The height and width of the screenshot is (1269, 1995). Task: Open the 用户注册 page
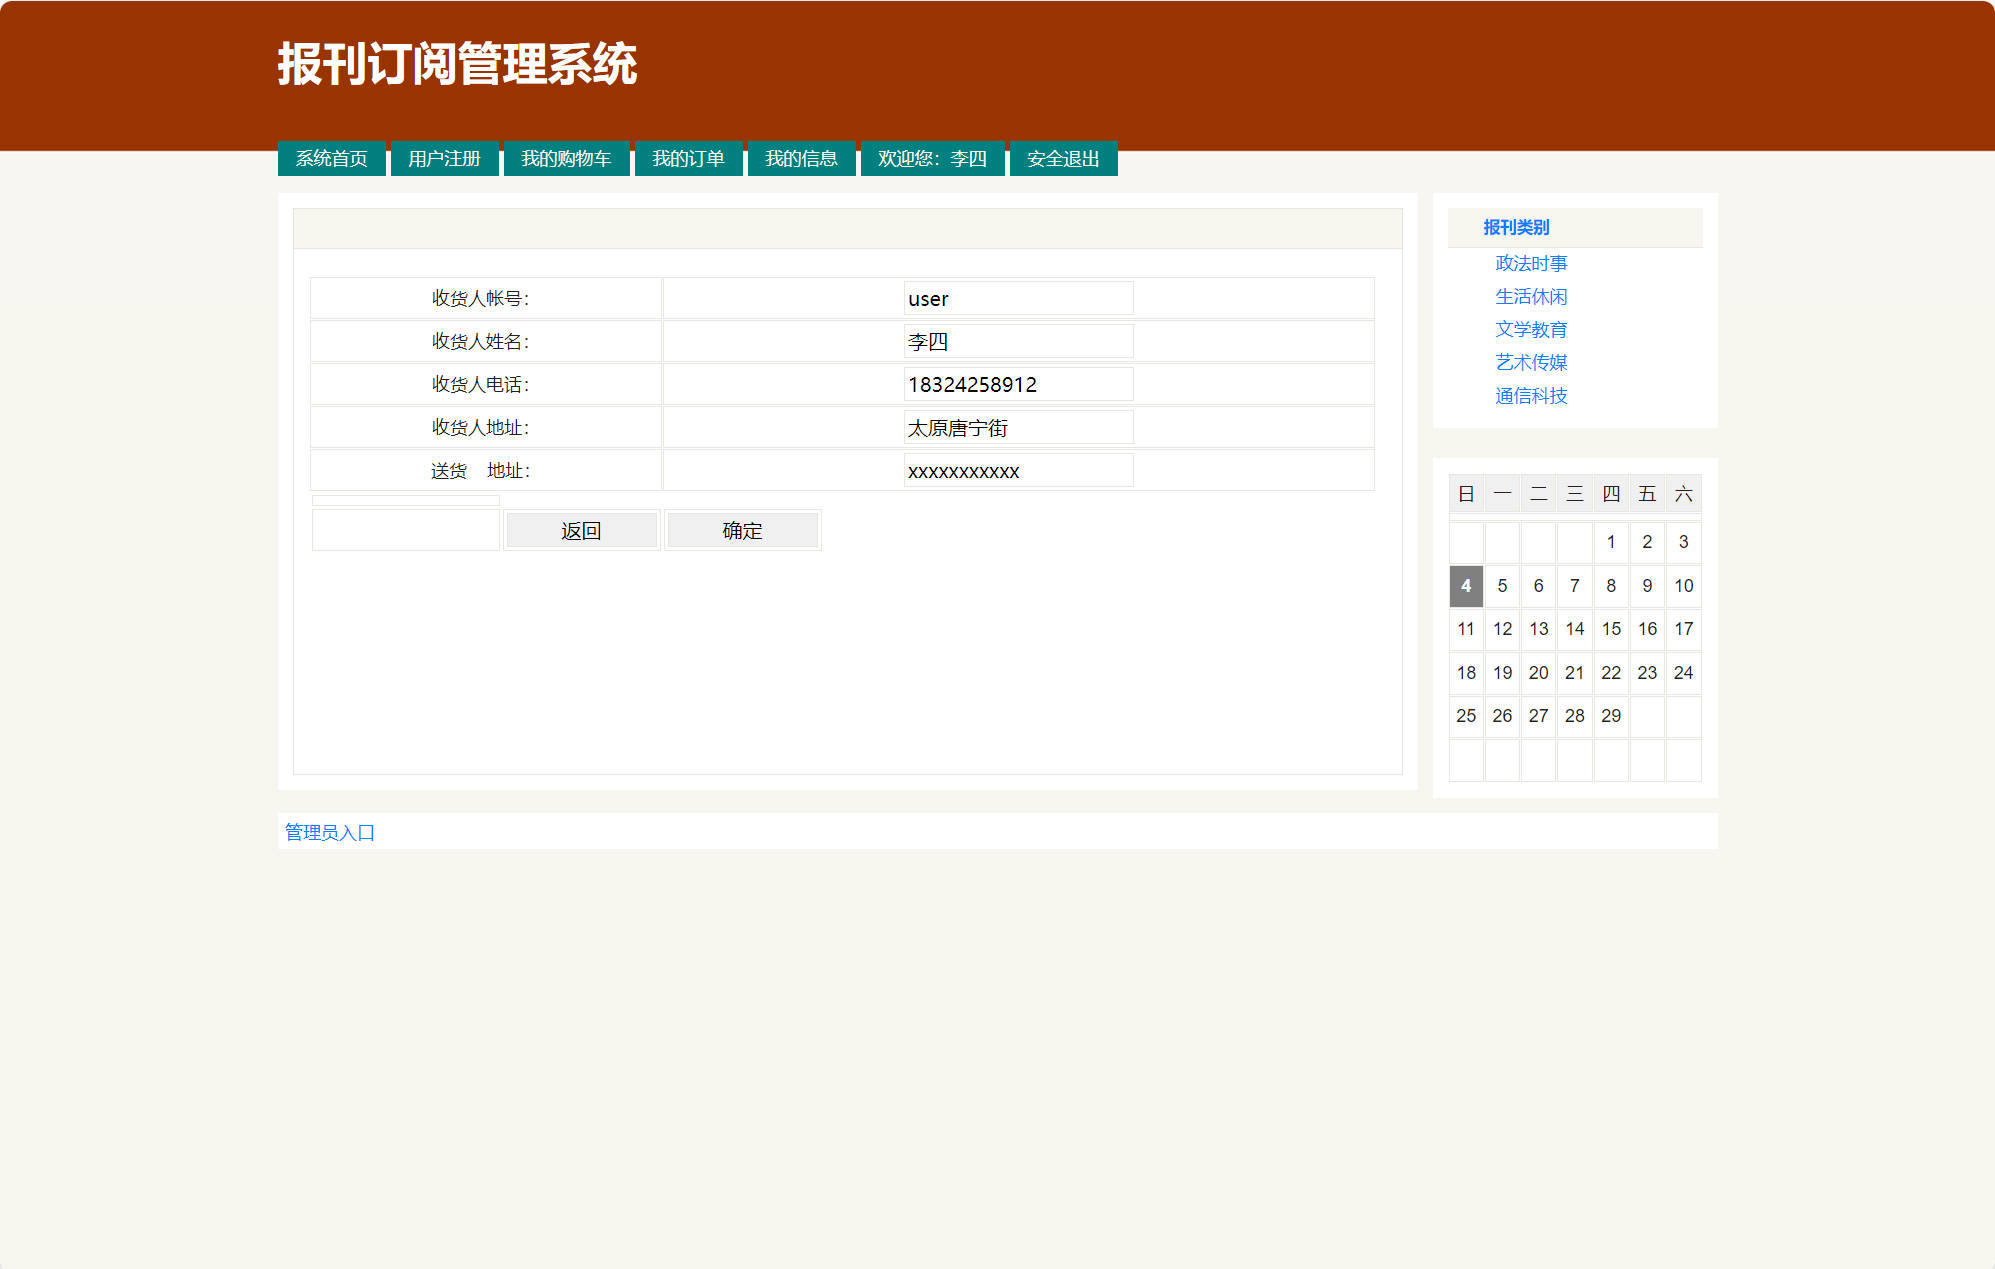[x=444, y=158]
